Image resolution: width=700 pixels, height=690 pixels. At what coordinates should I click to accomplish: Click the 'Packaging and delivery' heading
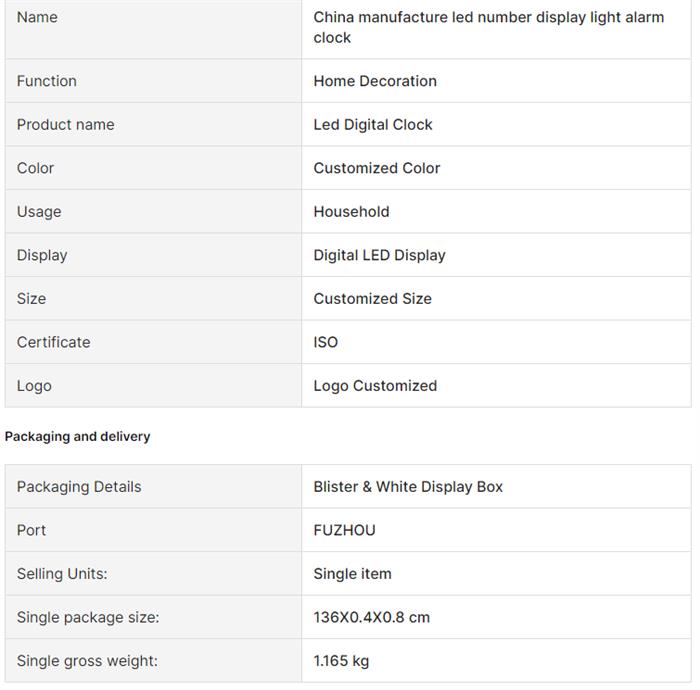(x=78, y=437)
